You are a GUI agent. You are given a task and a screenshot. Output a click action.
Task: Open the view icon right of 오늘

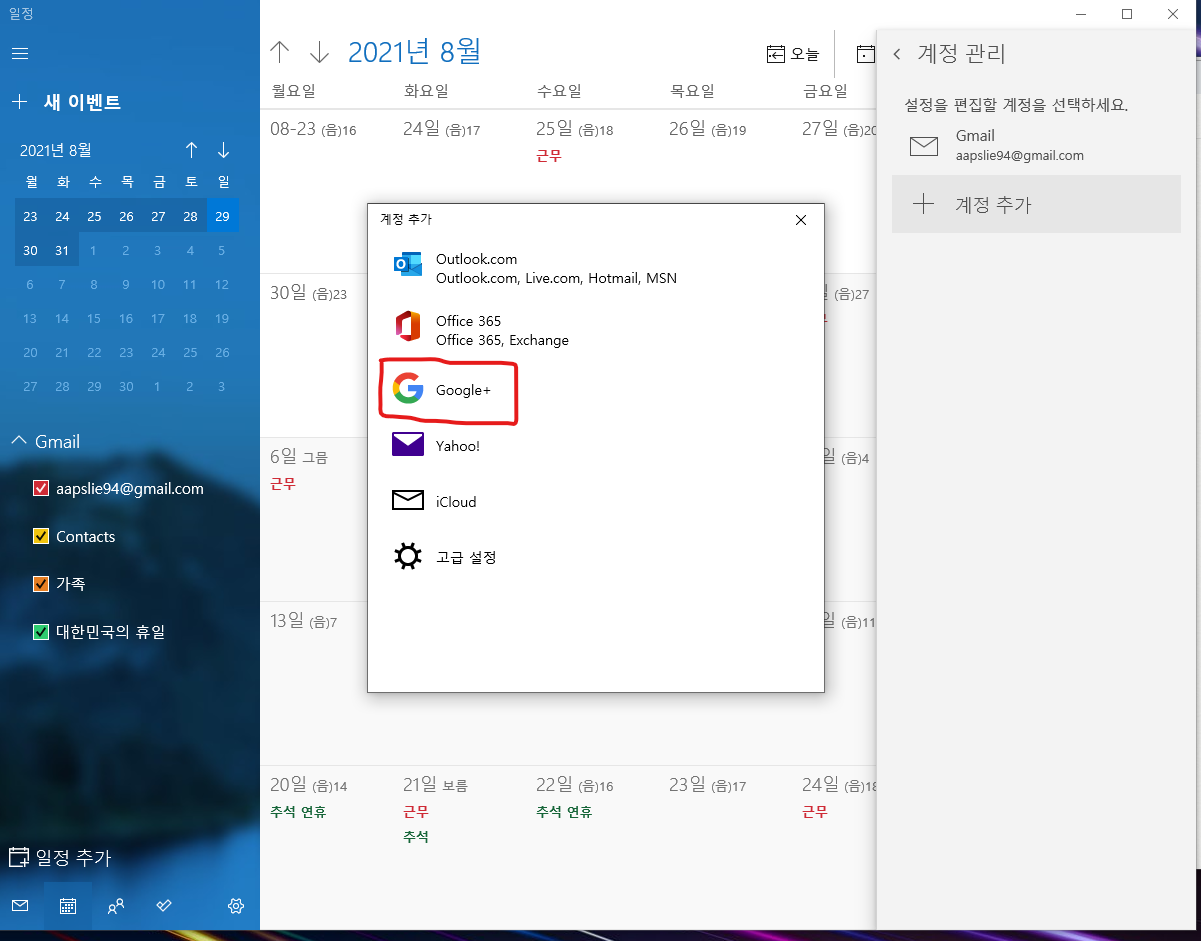[x=865, y=54]
